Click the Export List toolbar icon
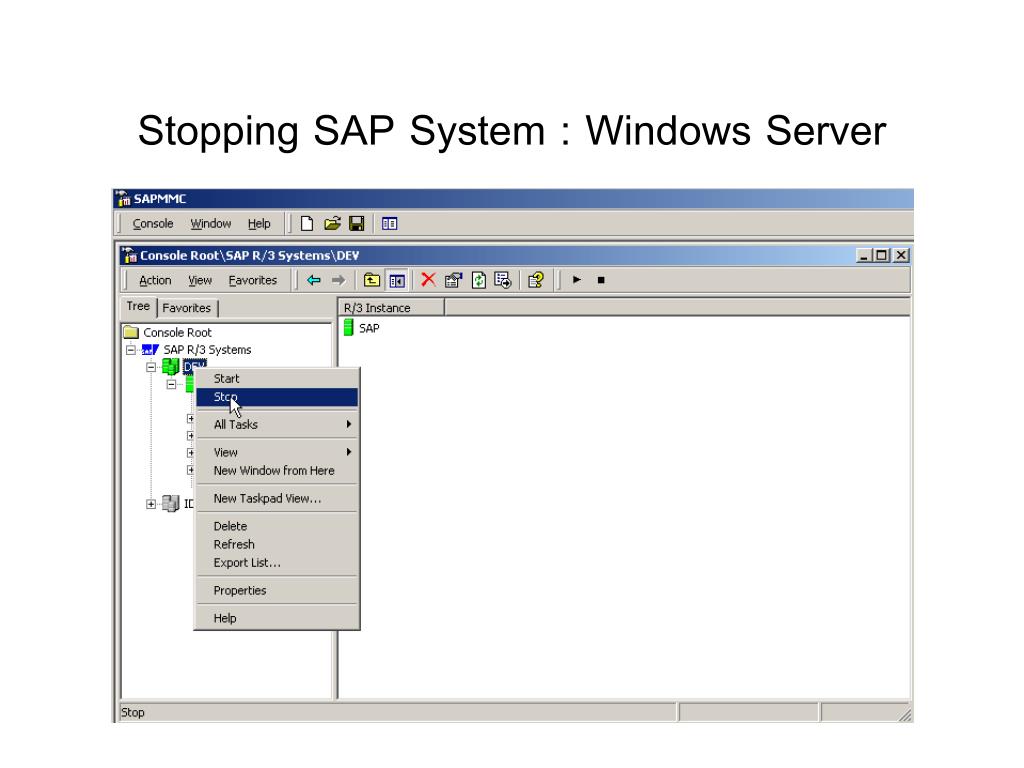 (503, 280)
